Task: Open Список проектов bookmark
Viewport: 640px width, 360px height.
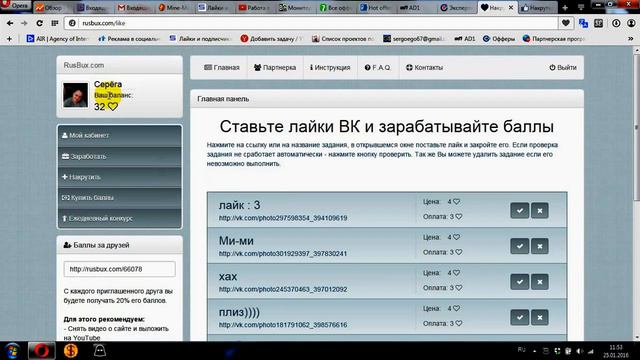Action: click(343, 39)
